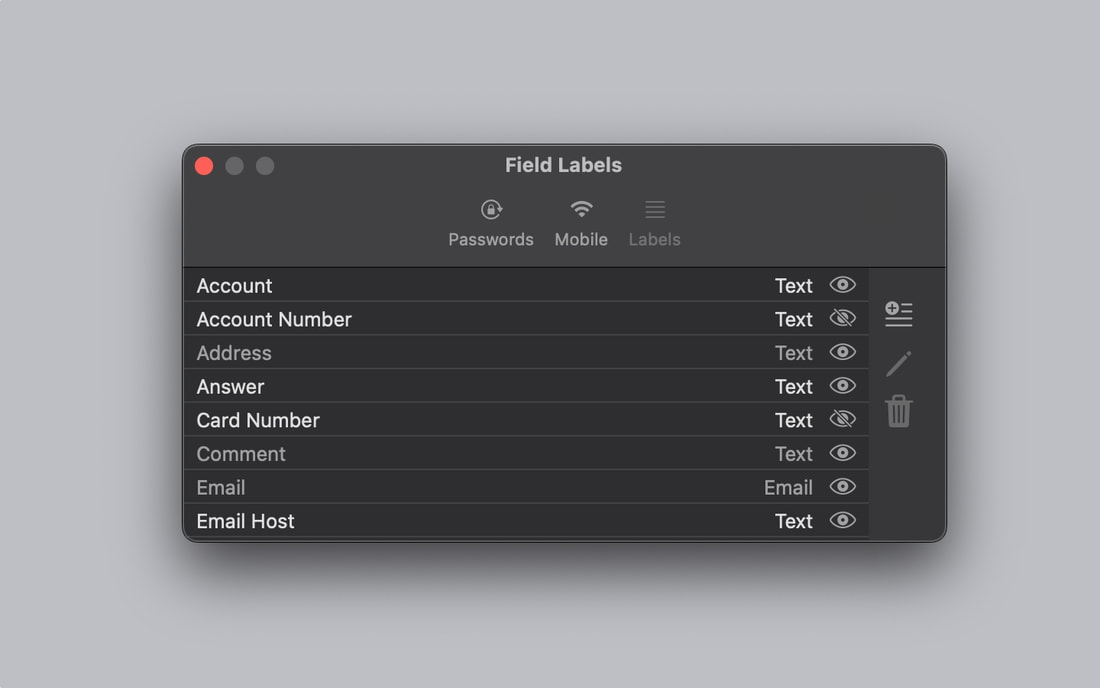The image size is (1100, 688).
Task: Switch to the Mobile tab
Action: pos(581,224)
